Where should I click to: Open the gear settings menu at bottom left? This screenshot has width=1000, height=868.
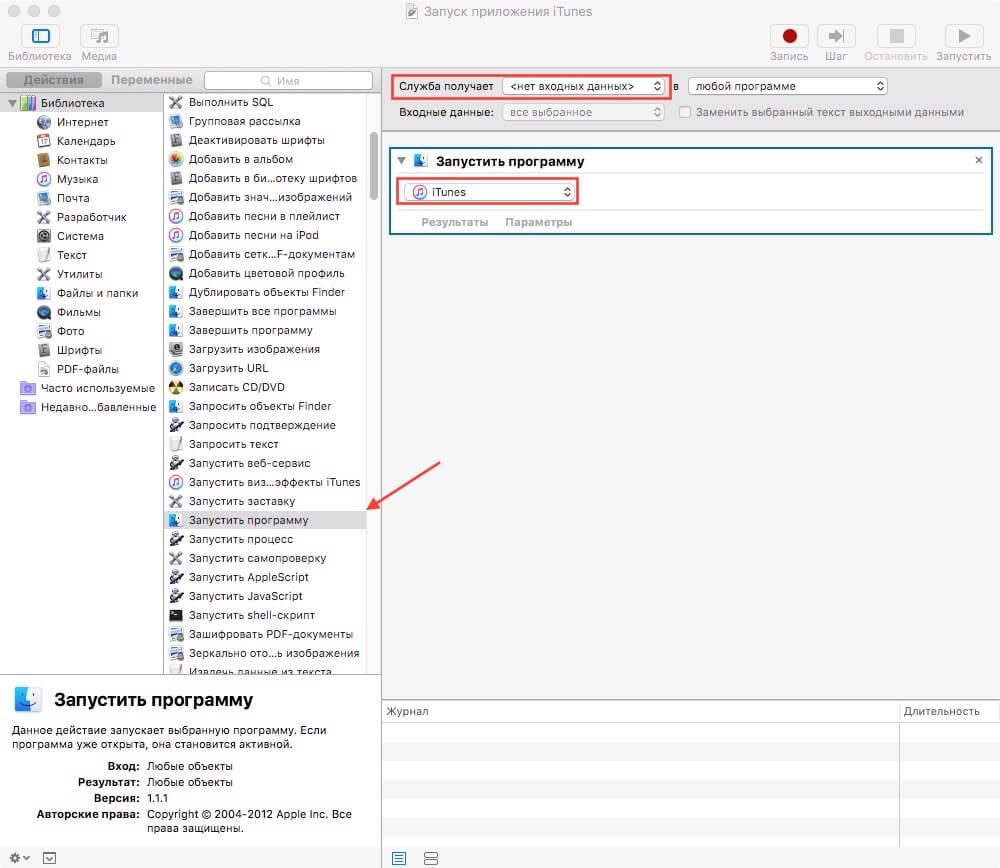19,858
